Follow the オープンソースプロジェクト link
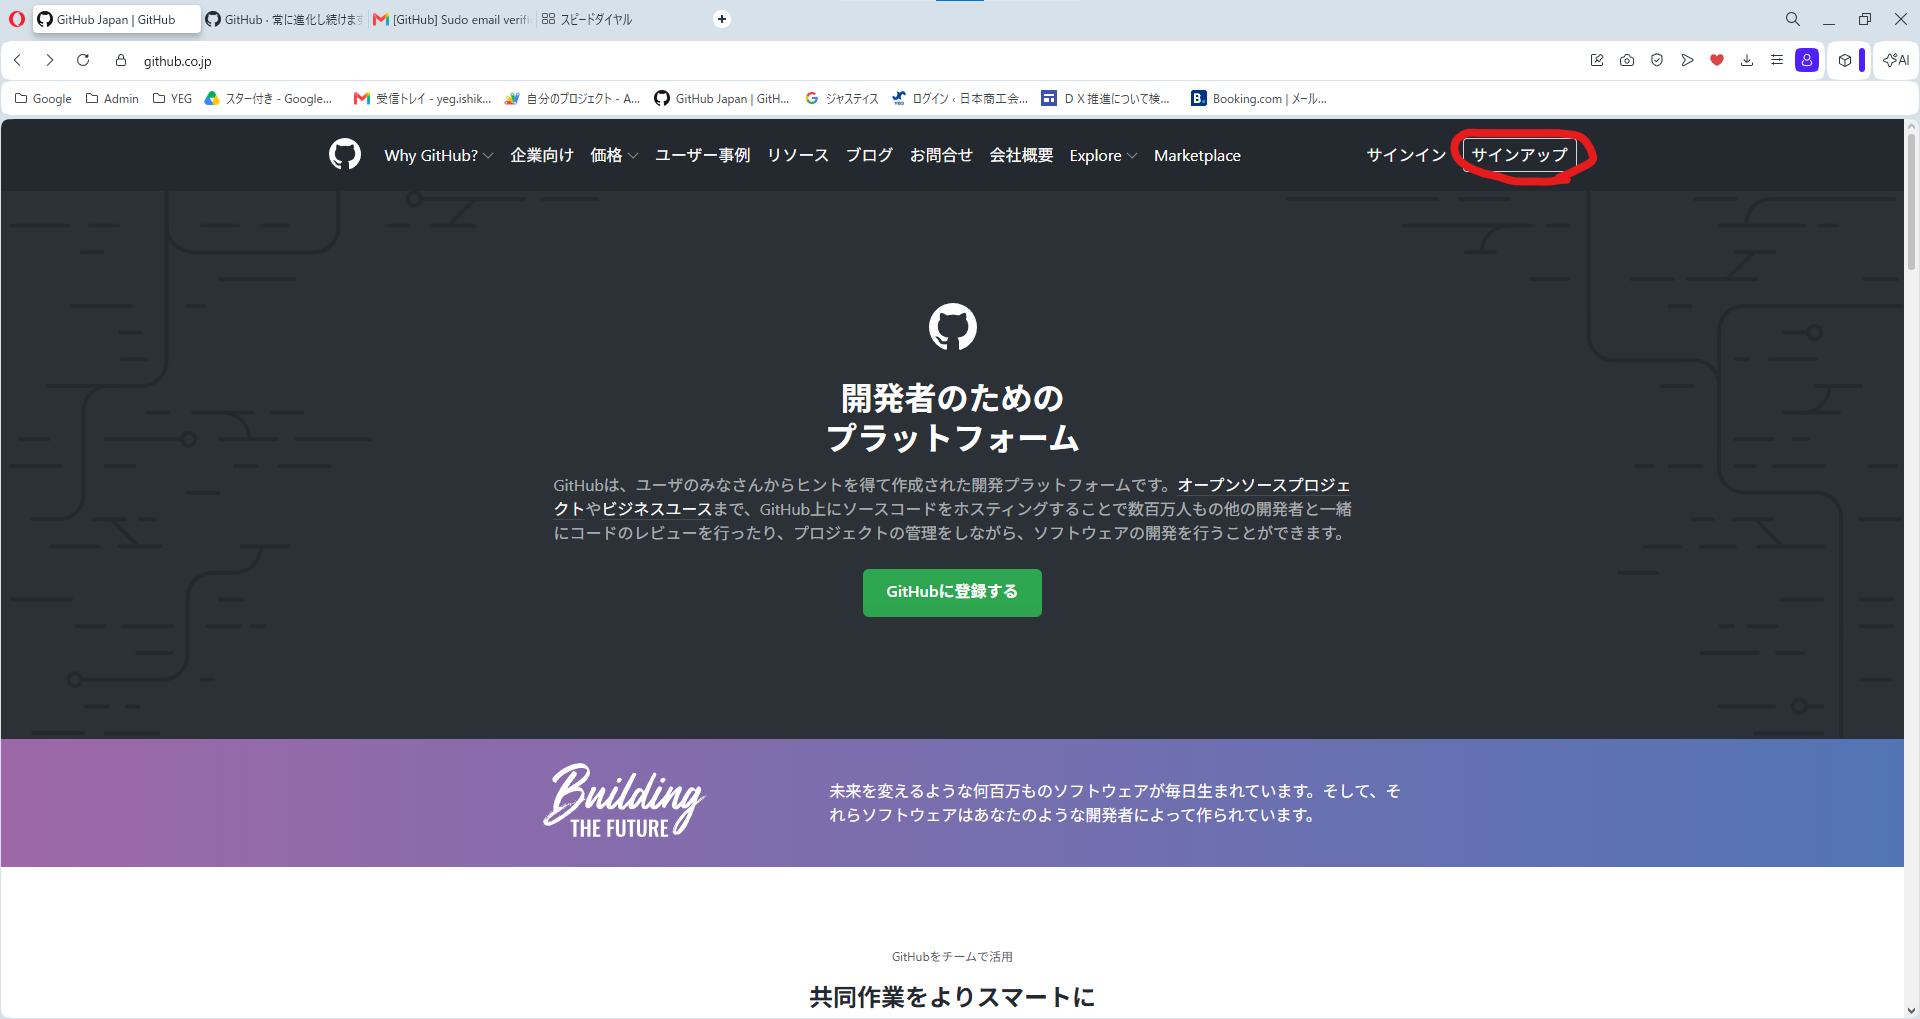1920x1019 pixels. click(1264, 485)
